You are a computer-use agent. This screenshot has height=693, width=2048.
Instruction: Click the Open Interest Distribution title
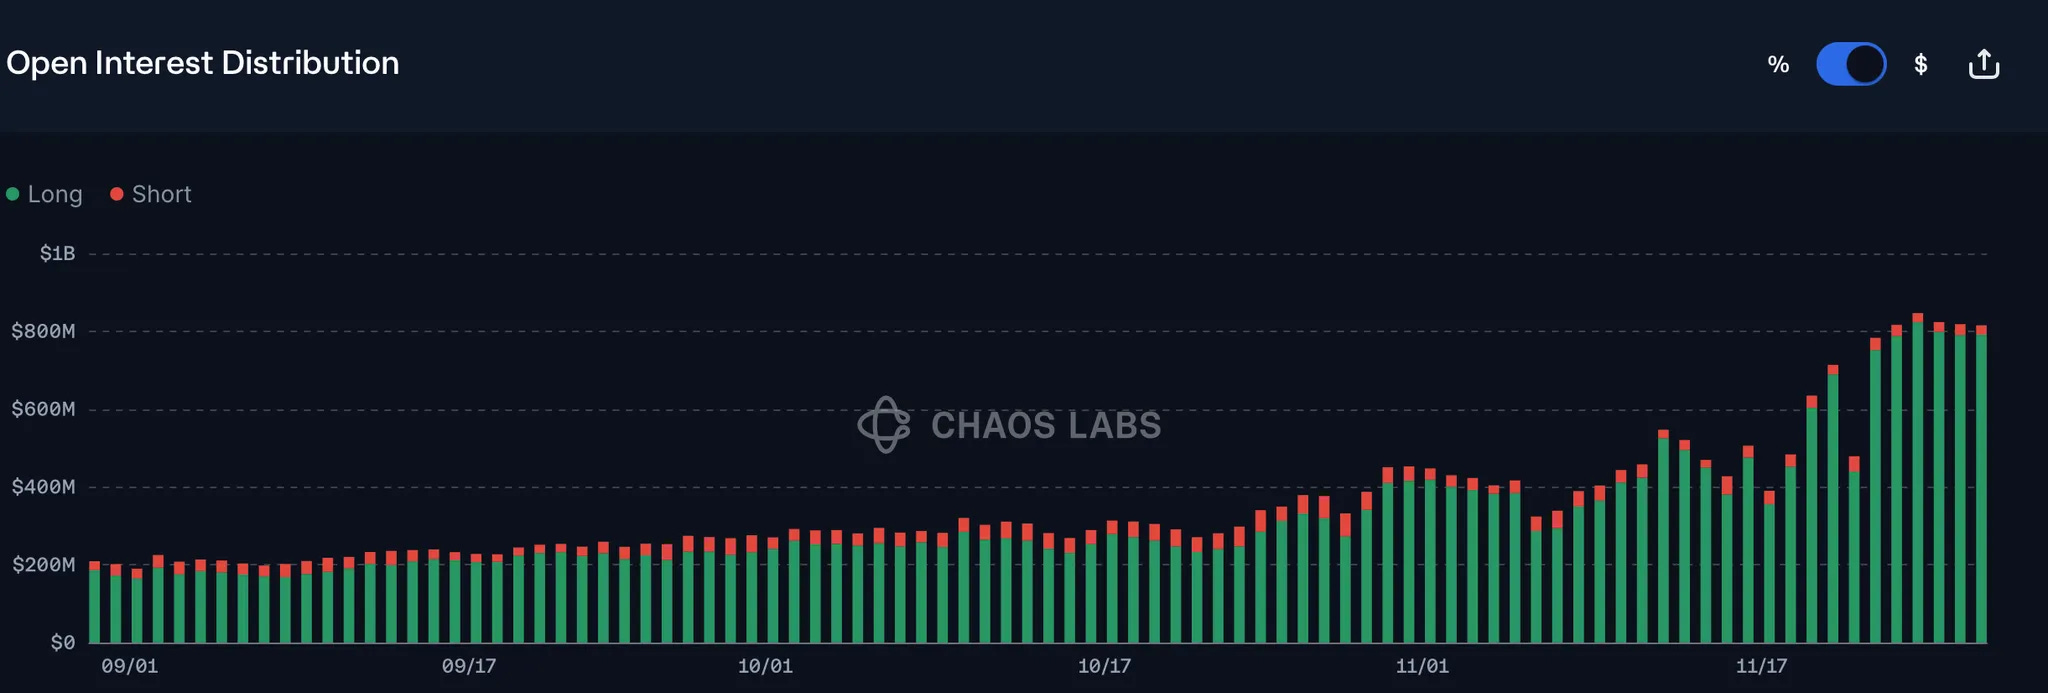203,63
